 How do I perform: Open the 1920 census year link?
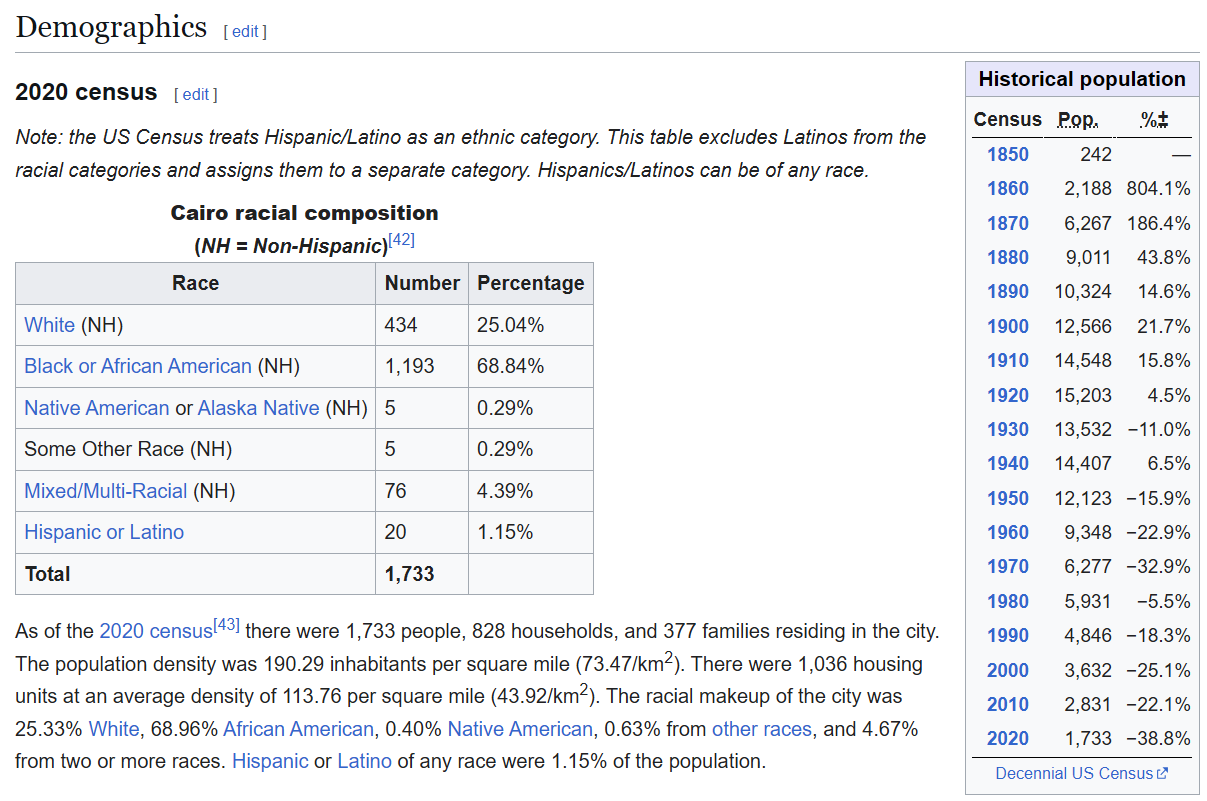pos(1008,395)
